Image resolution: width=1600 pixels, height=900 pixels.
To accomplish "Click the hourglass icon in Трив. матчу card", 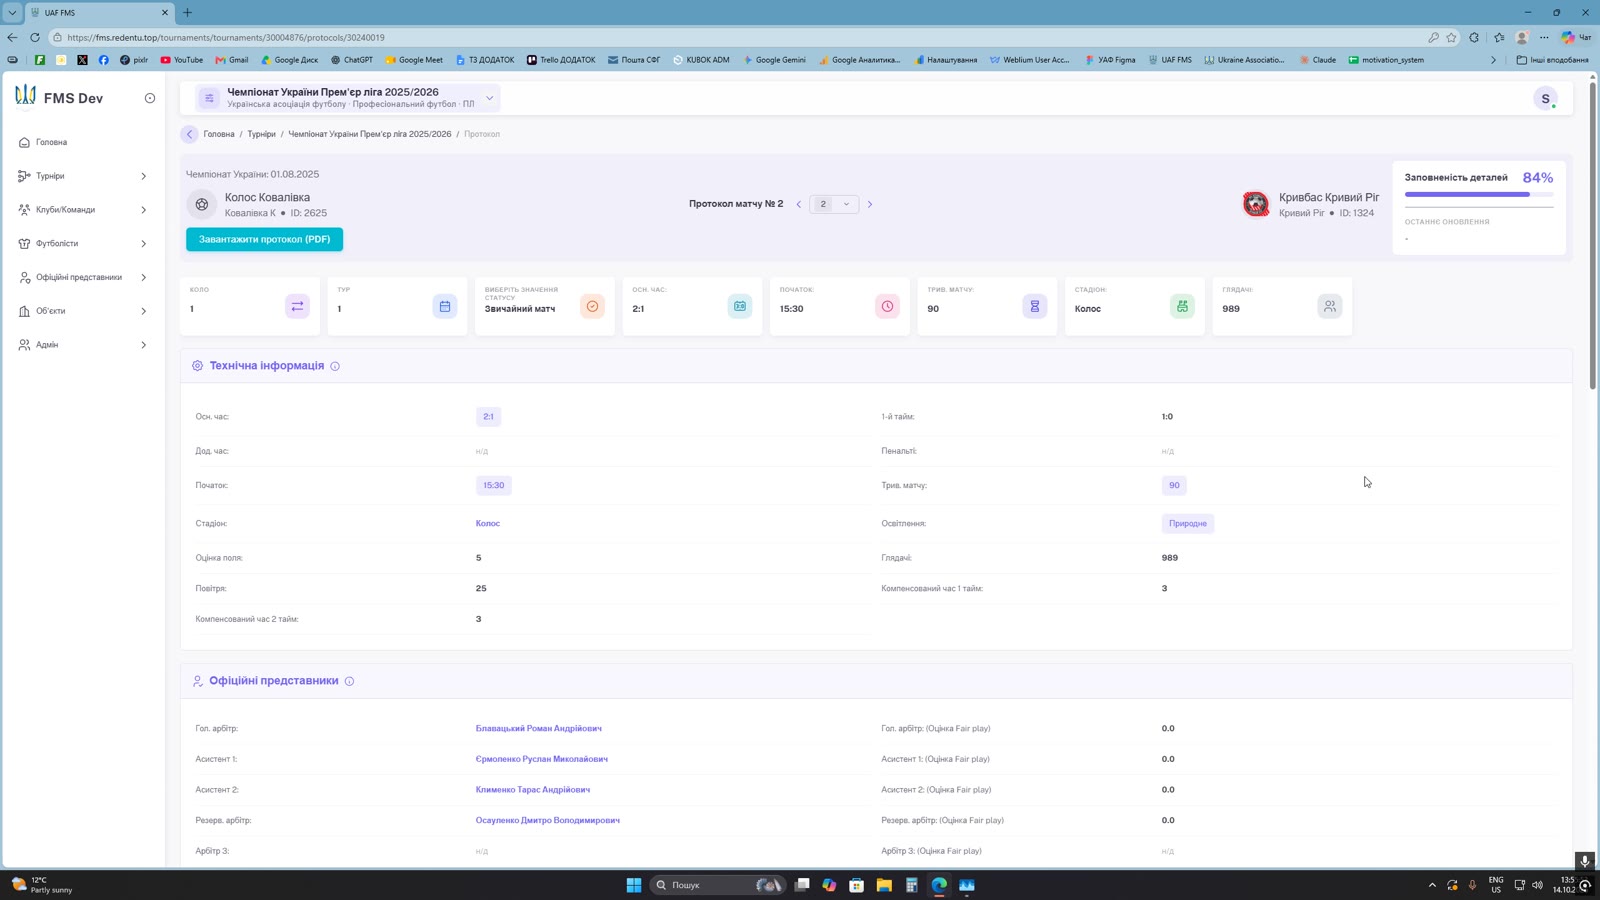I will point(1035,306).
